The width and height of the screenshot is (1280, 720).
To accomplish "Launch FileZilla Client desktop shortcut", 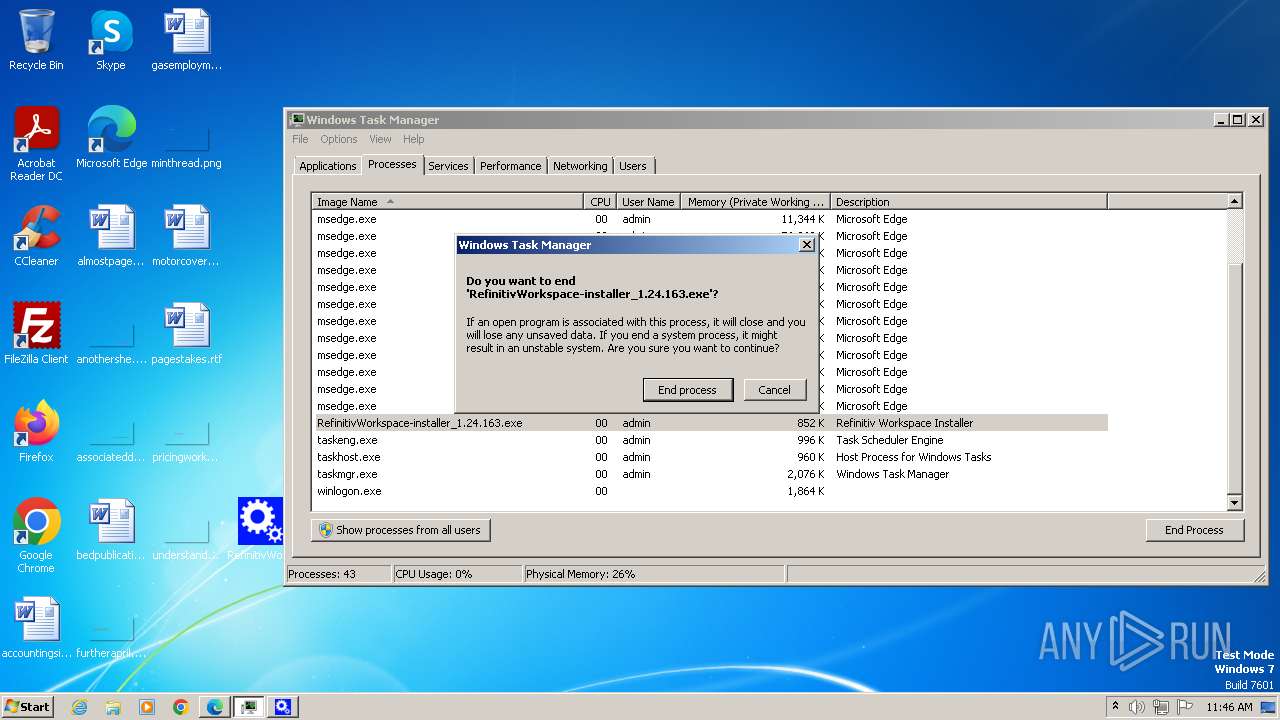I will 36,333.
